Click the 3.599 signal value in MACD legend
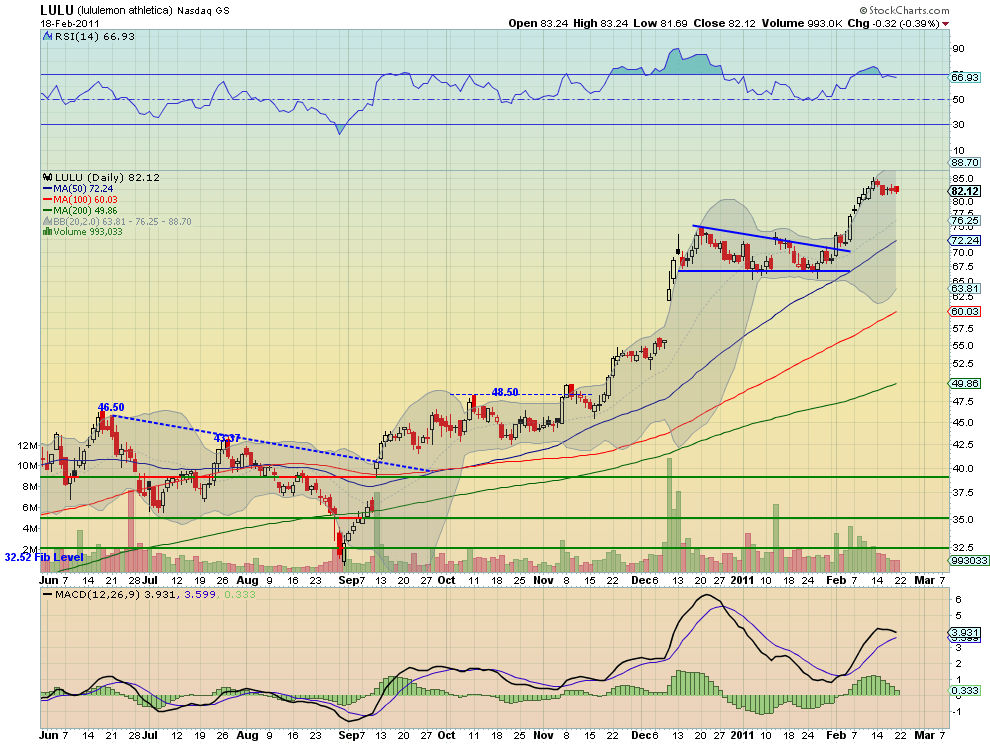The width and height of the screenshot is (990, 744). click(198, 594)
